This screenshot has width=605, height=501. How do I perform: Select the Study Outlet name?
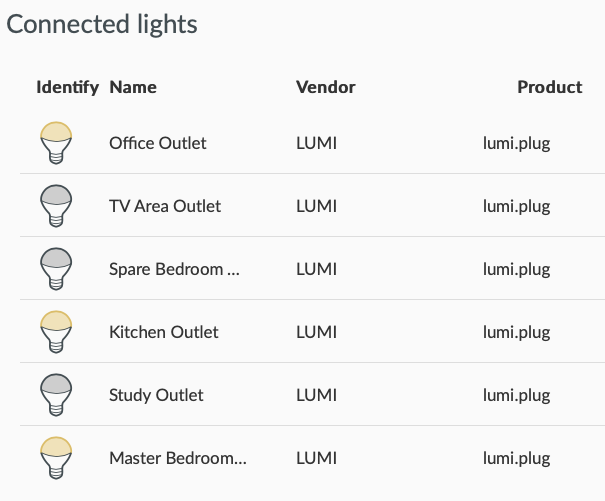point(156,395)
